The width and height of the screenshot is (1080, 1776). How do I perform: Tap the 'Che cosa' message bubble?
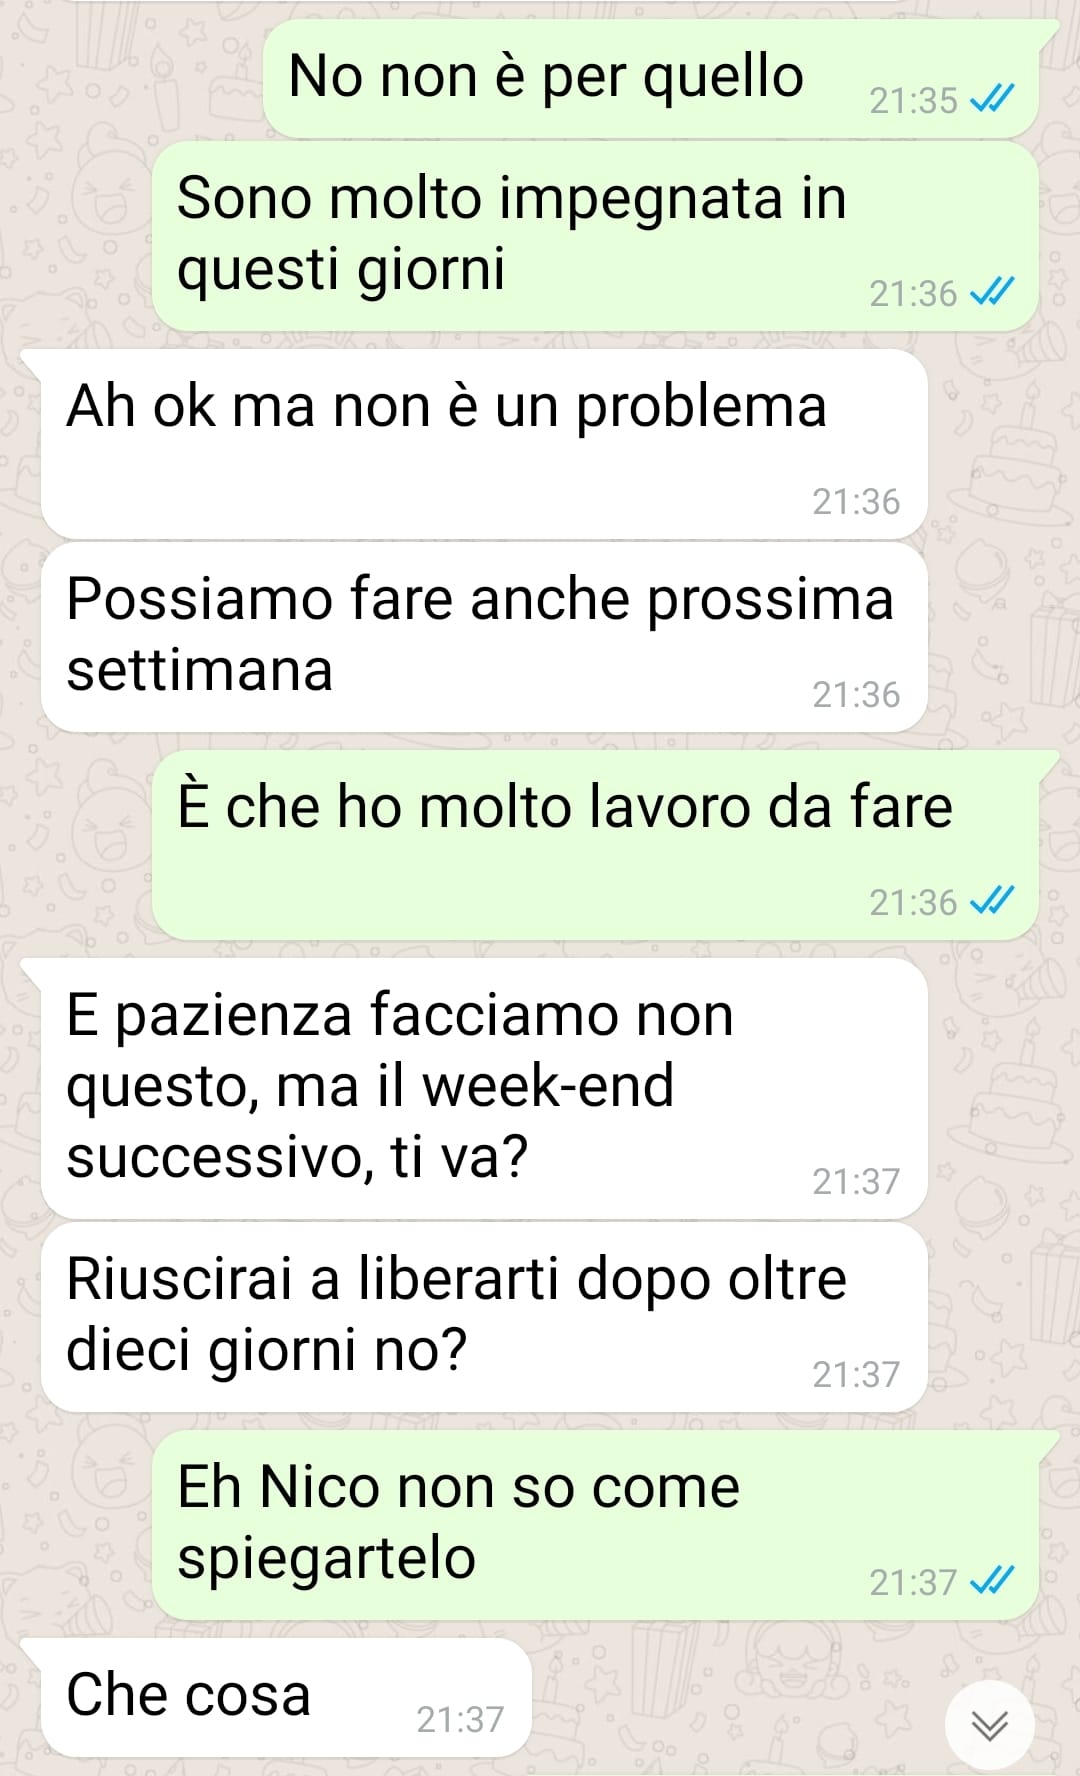coord(285,1698)
